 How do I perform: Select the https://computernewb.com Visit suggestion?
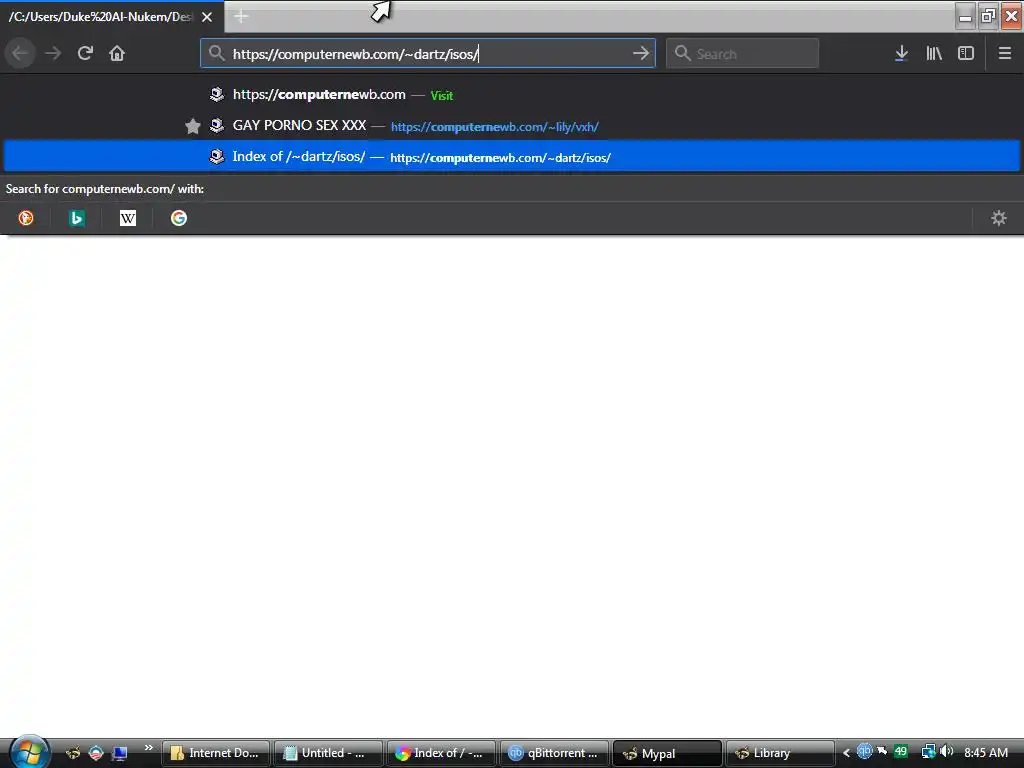[512, 95]
